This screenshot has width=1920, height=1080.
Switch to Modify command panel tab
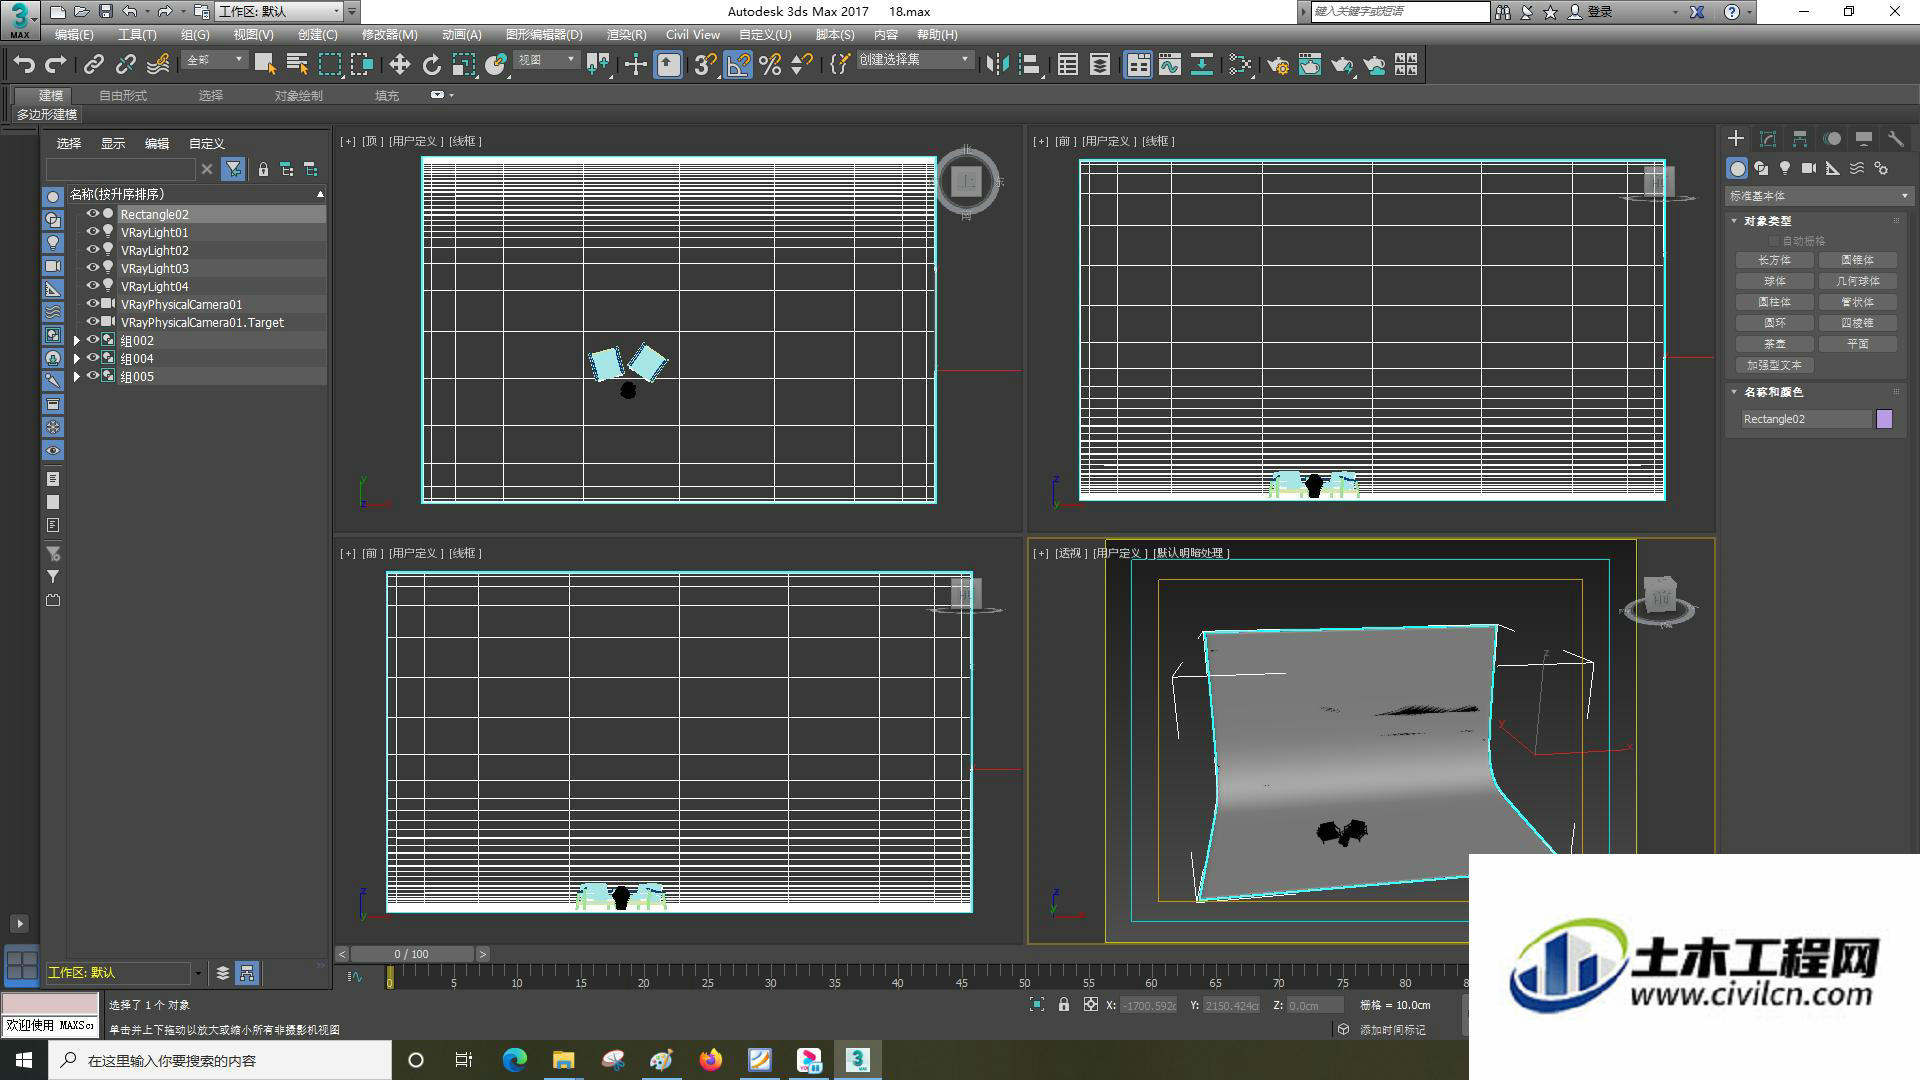click(1768, 139)
